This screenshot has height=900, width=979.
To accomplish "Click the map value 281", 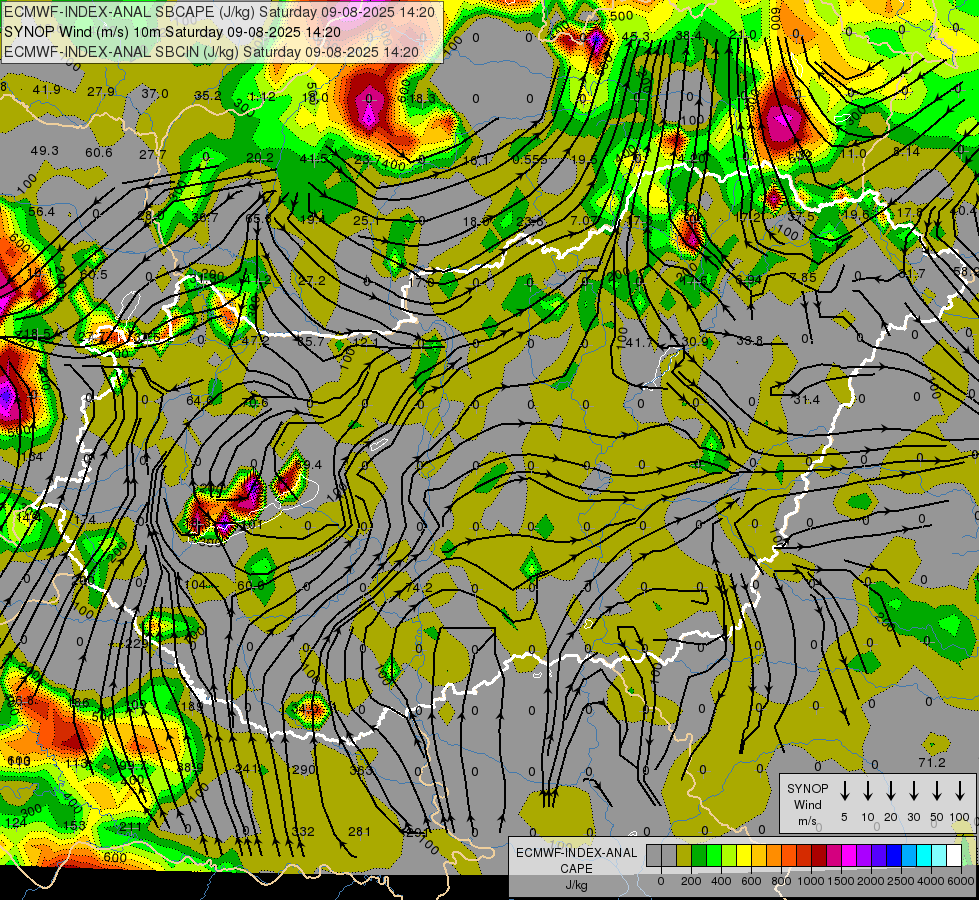I will (x=360, y=831).
